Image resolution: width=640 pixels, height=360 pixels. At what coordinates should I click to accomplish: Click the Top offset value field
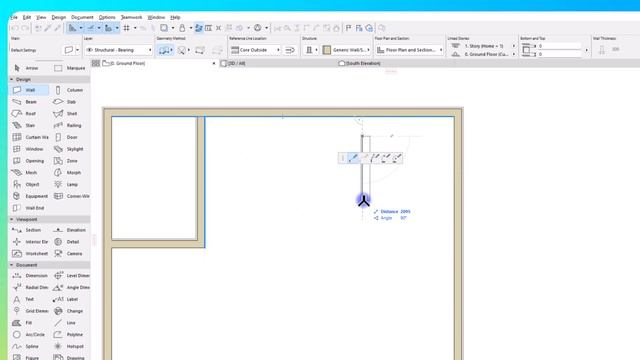[560, 46]
